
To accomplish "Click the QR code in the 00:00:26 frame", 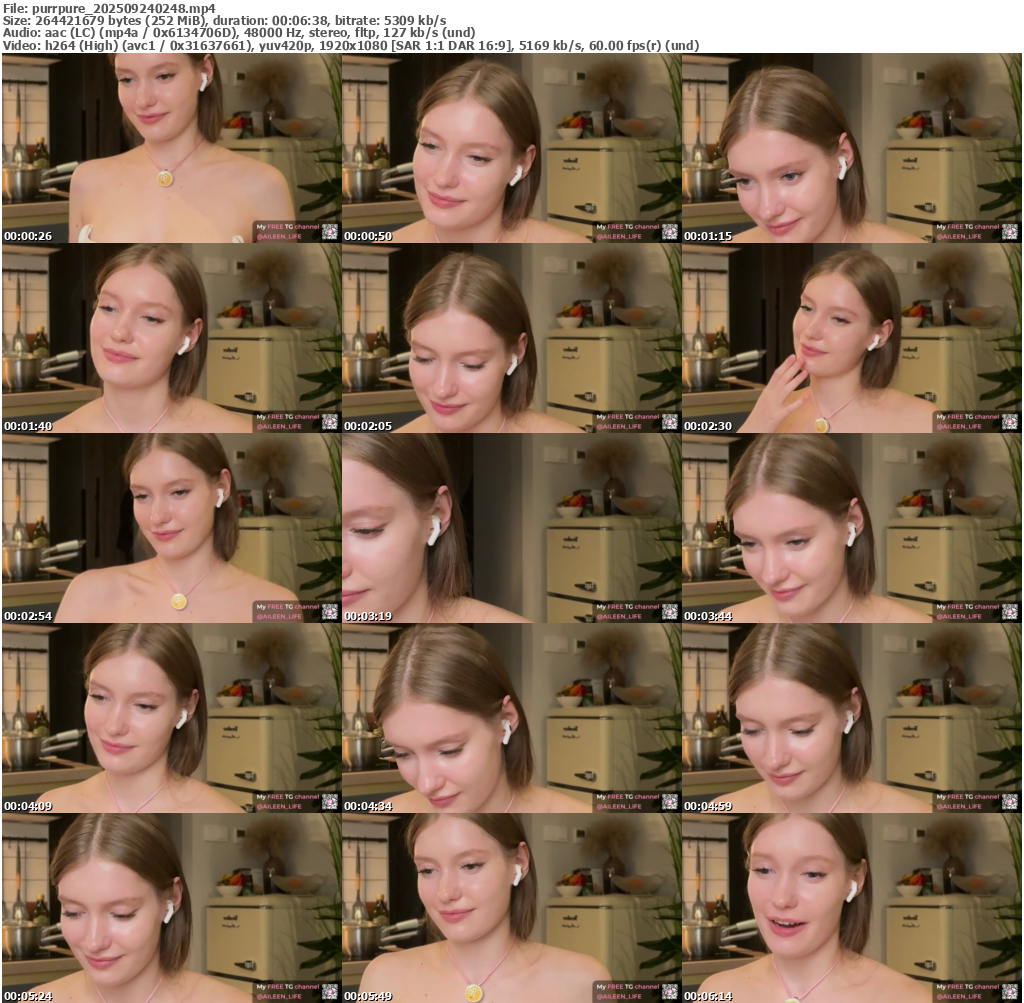I will point(330,232).
